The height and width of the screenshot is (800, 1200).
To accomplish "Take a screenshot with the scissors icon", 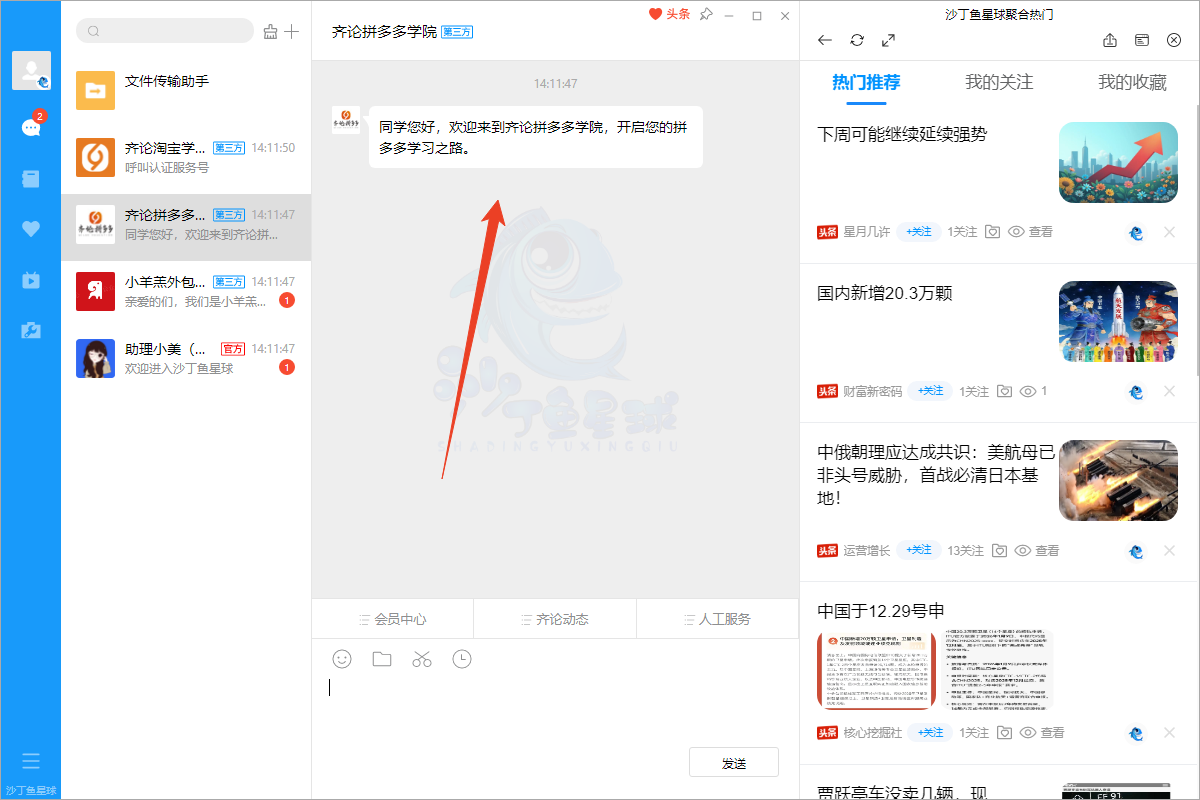I will pos(421,659).
